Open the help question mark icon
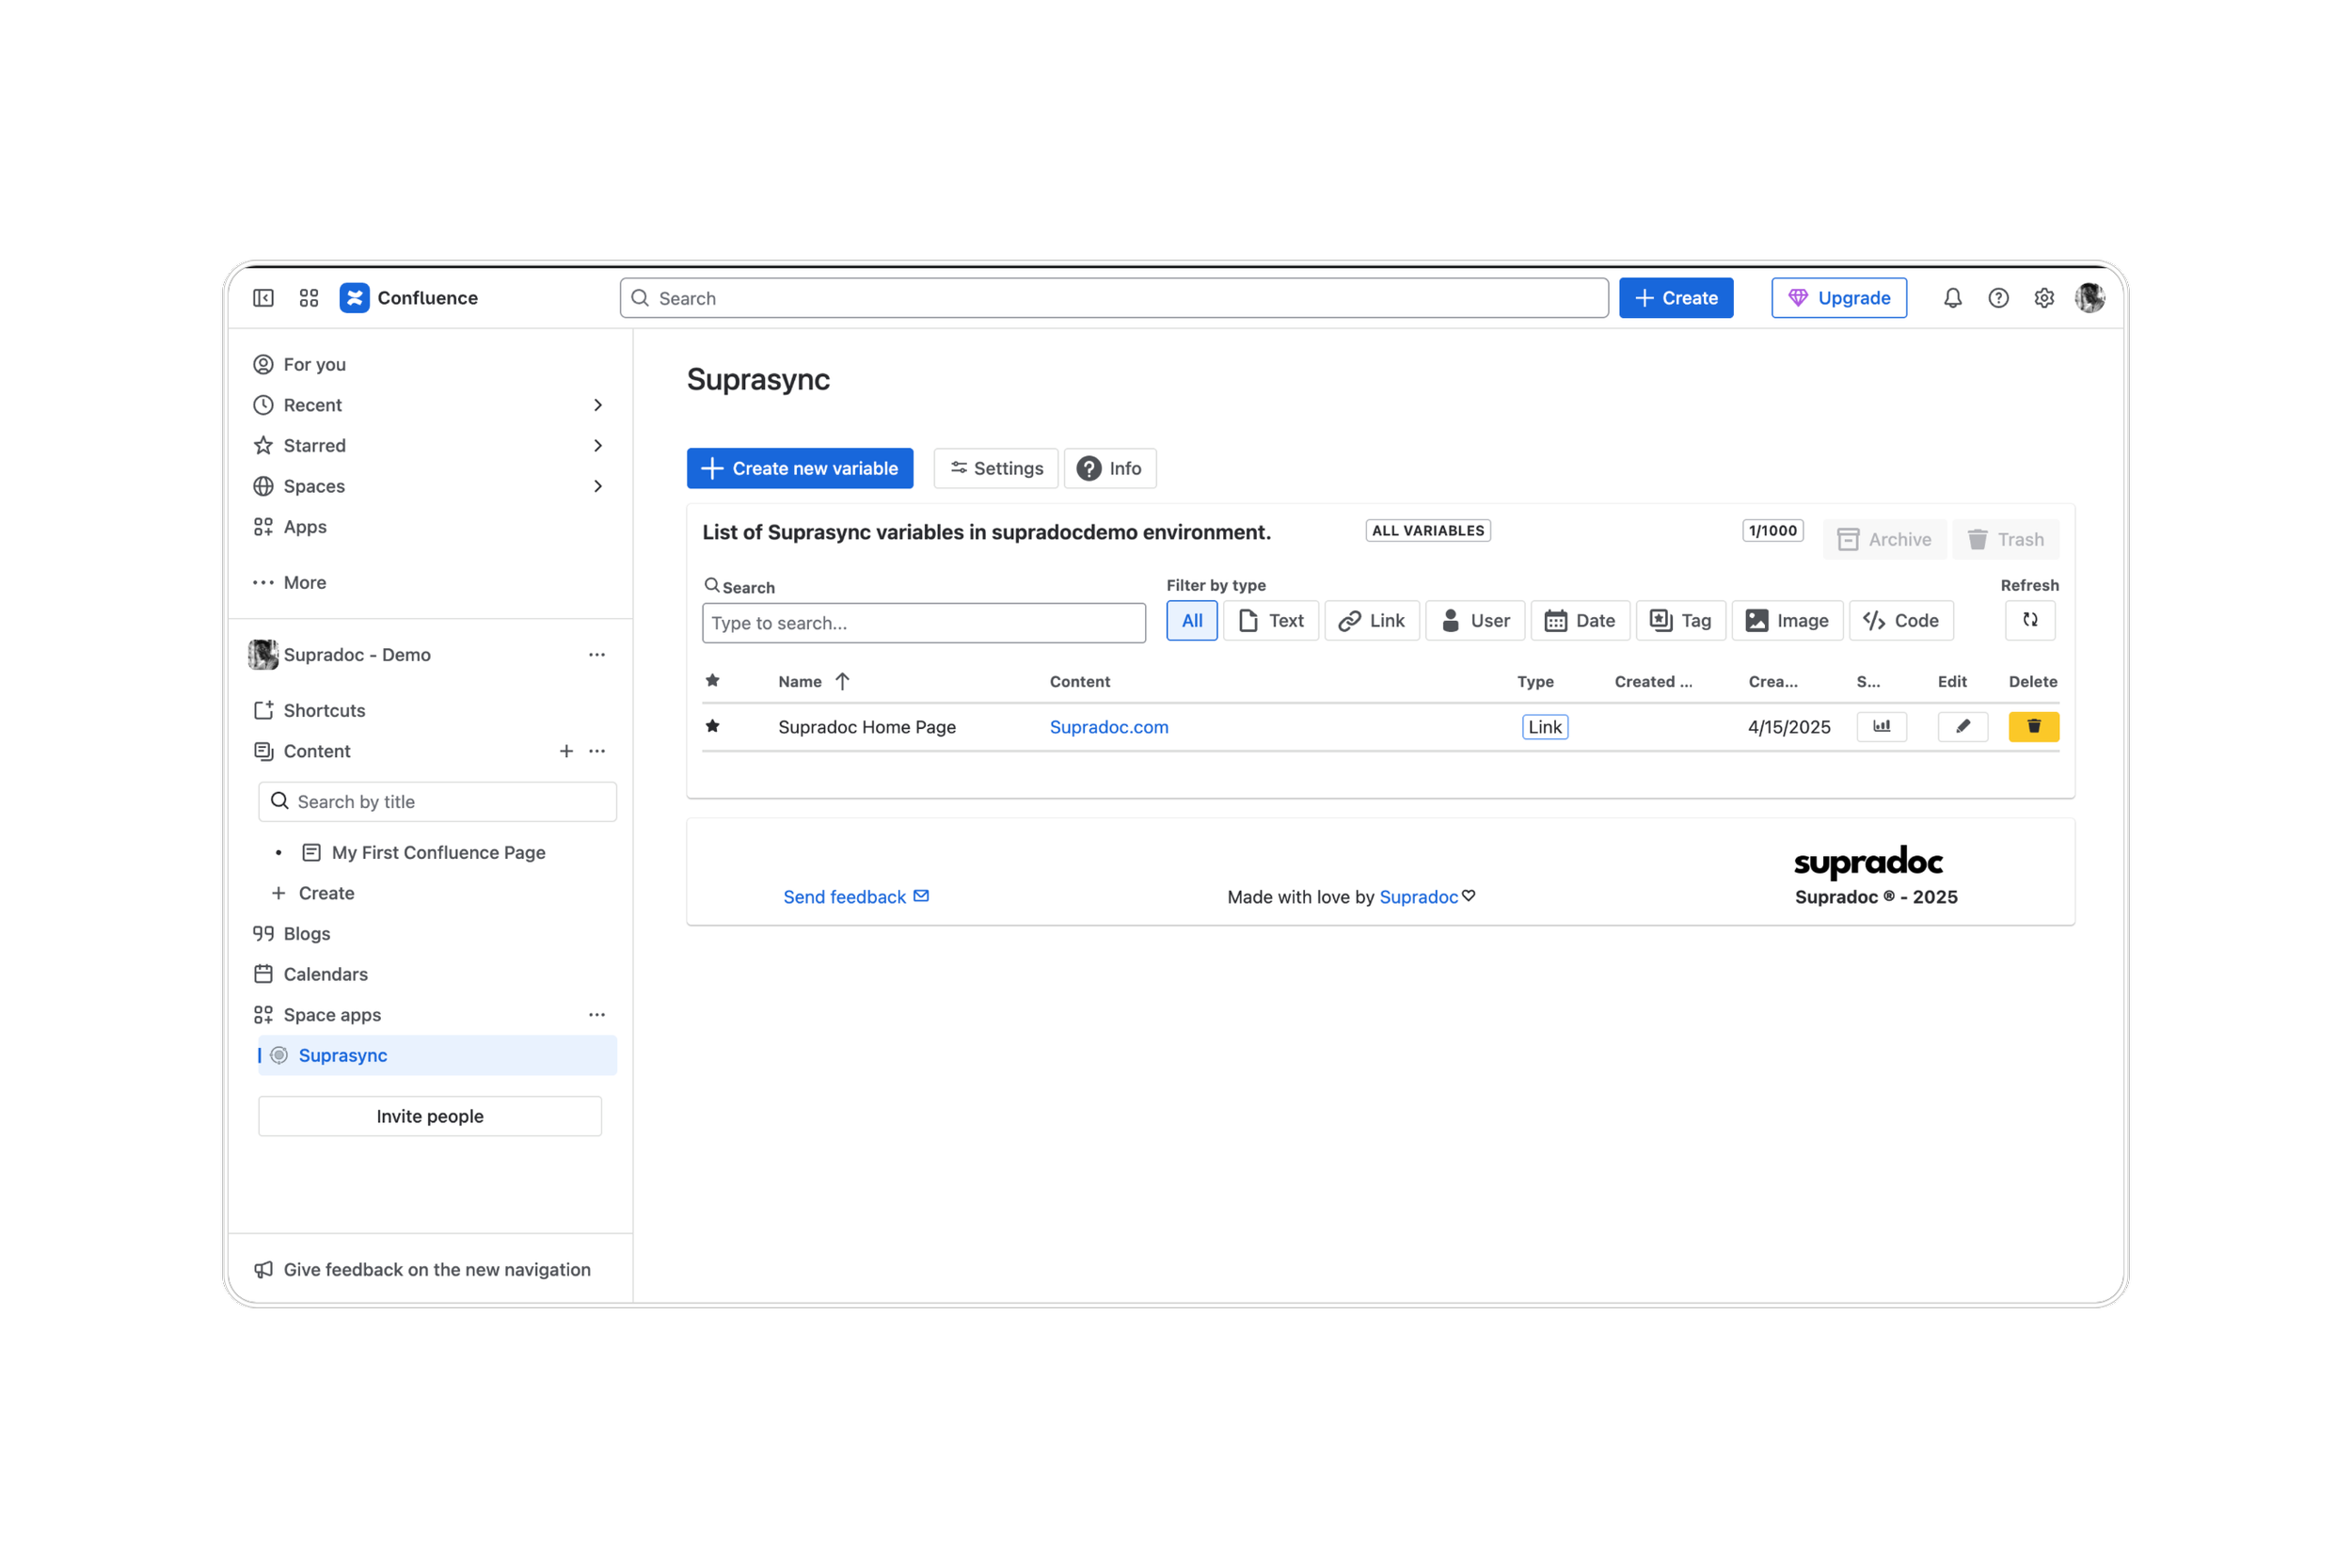The height and width of the screenshot is (1568, 2352). click(x=1998, y=298)
